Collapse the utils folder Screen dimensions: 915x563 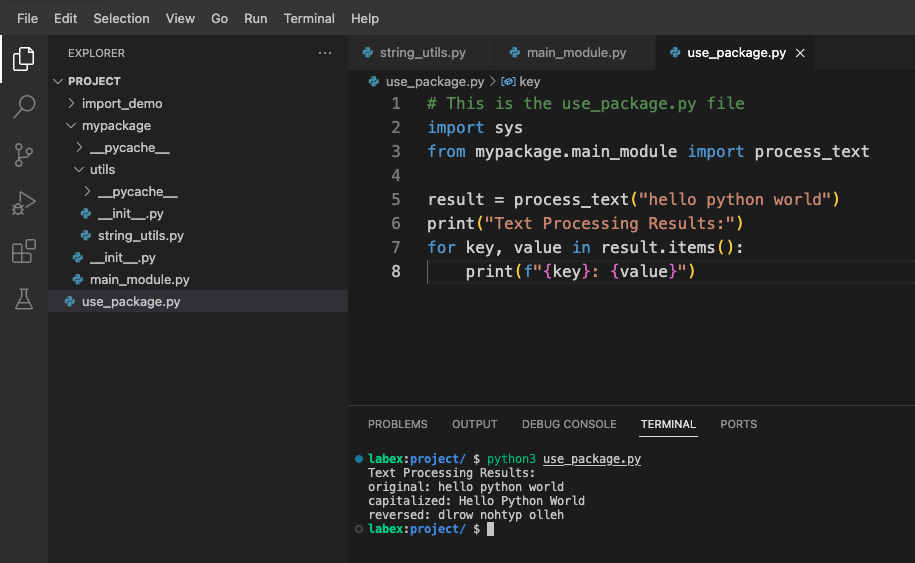coord(102,170)
